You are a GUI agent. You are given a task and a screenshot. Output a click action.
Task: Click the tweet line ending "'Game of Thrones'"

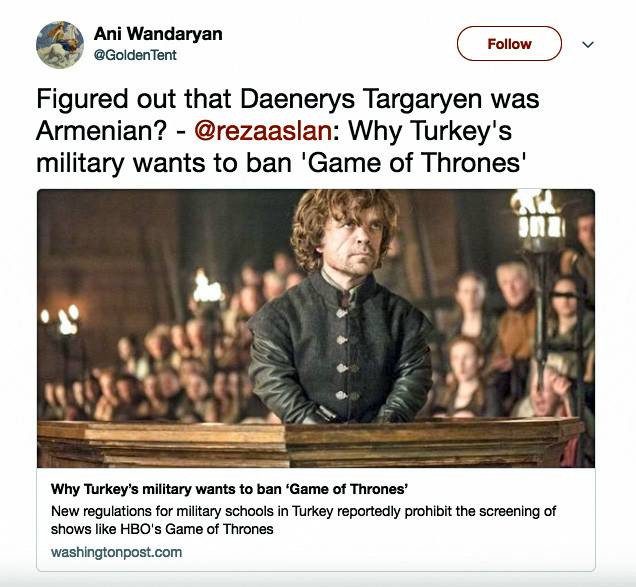281,163
